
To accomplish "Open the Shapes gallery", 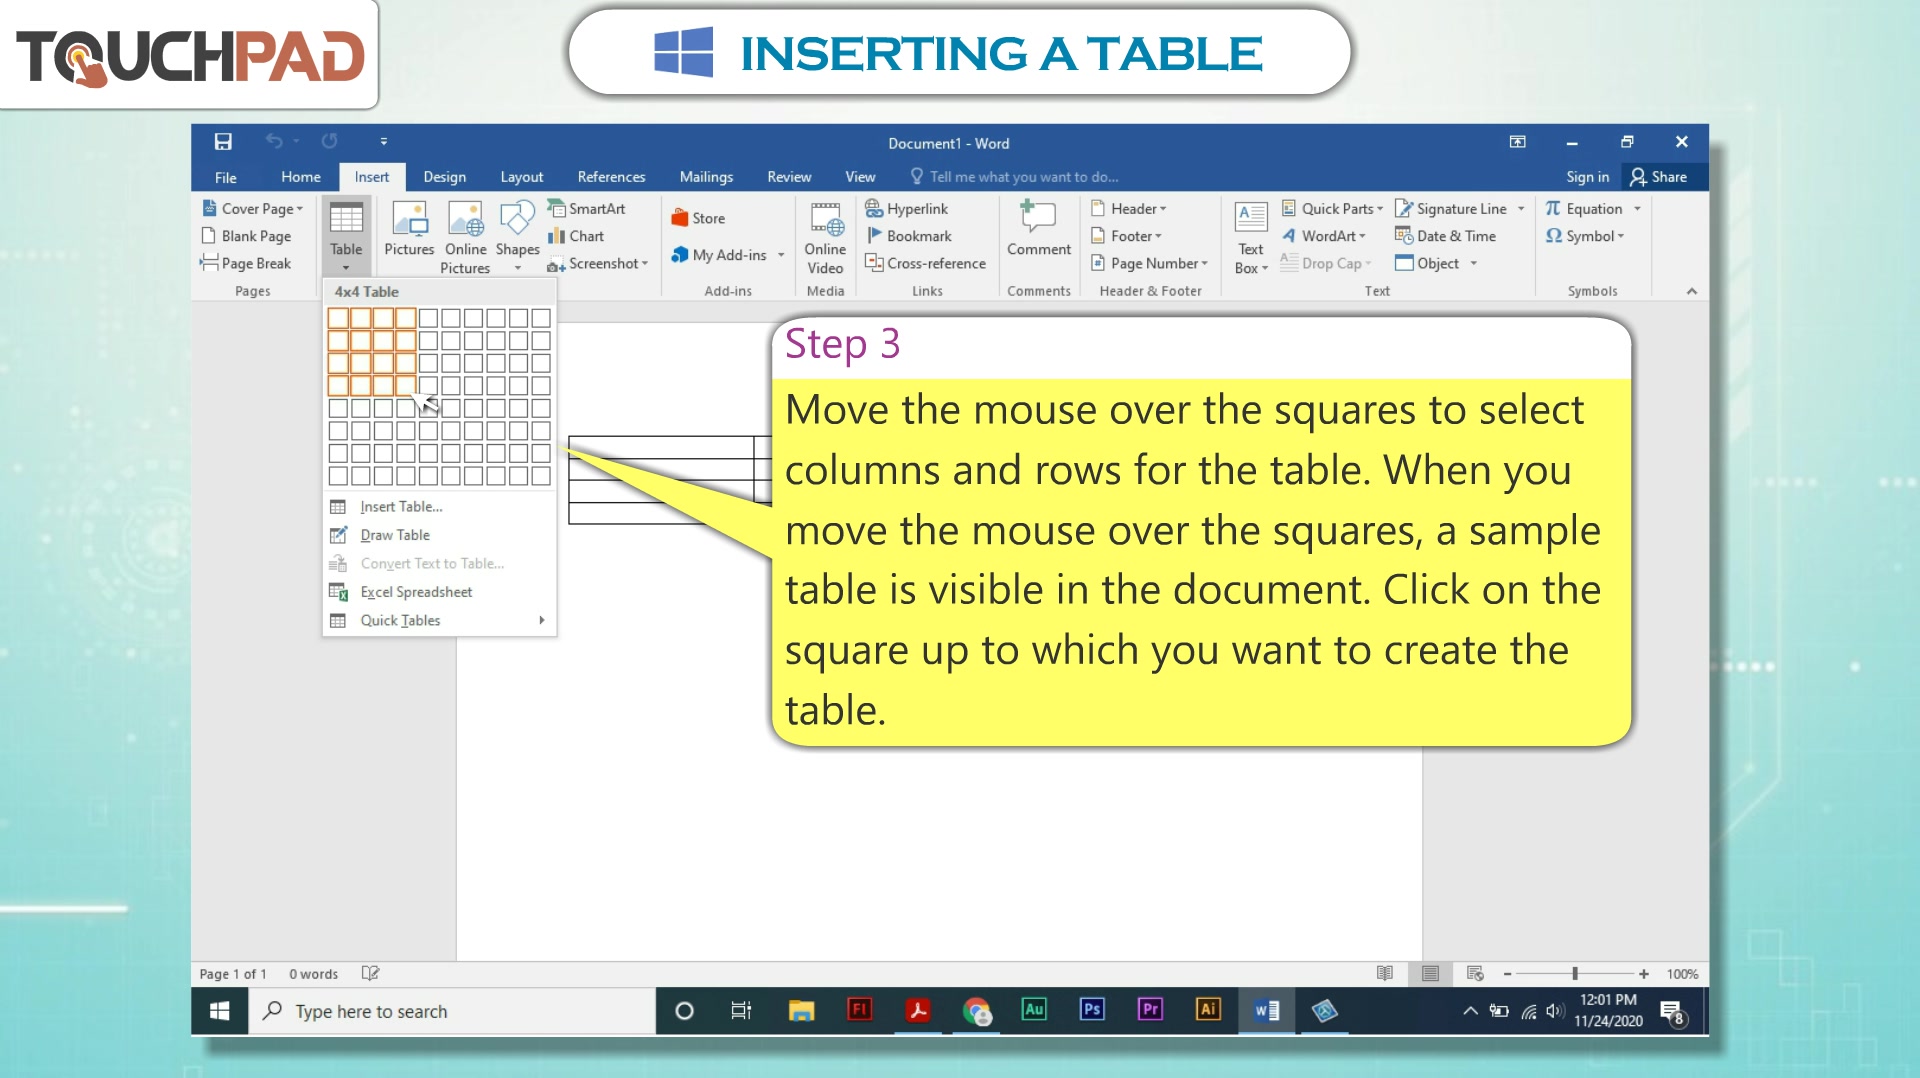I will (x=517, y=236).
